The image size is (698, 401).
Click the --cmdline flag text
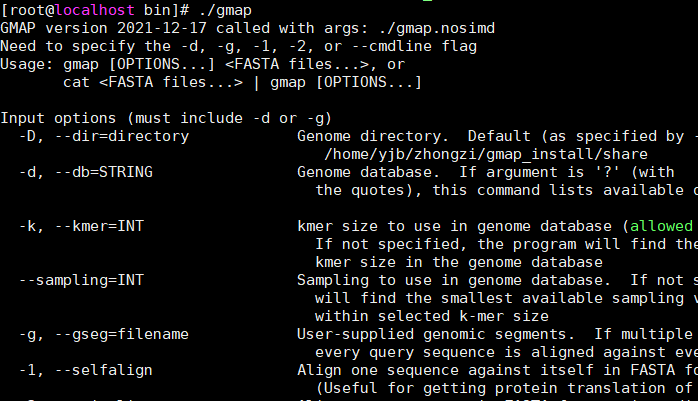click(x=414, y=46)
